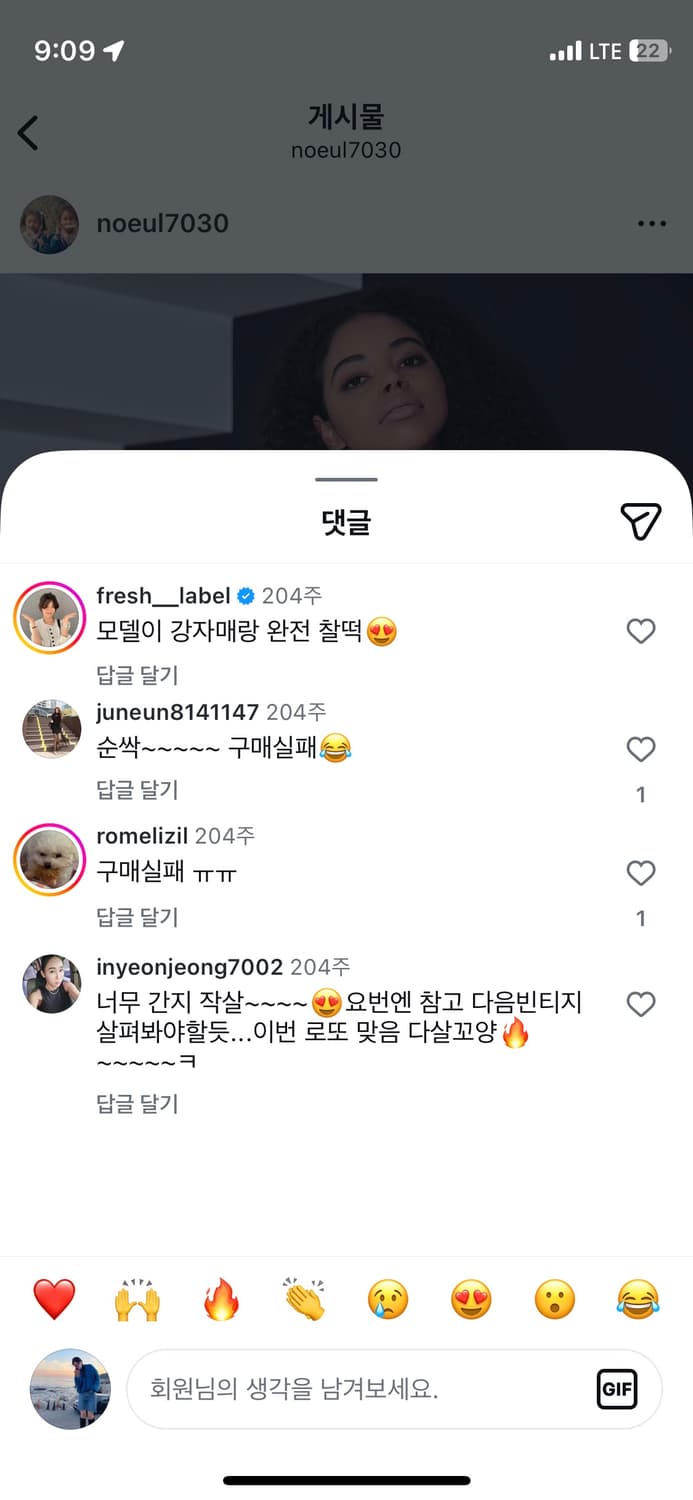693x1500 pixels.
Task: Select the raised hands reaction emoji
Action: point(138,1297)
